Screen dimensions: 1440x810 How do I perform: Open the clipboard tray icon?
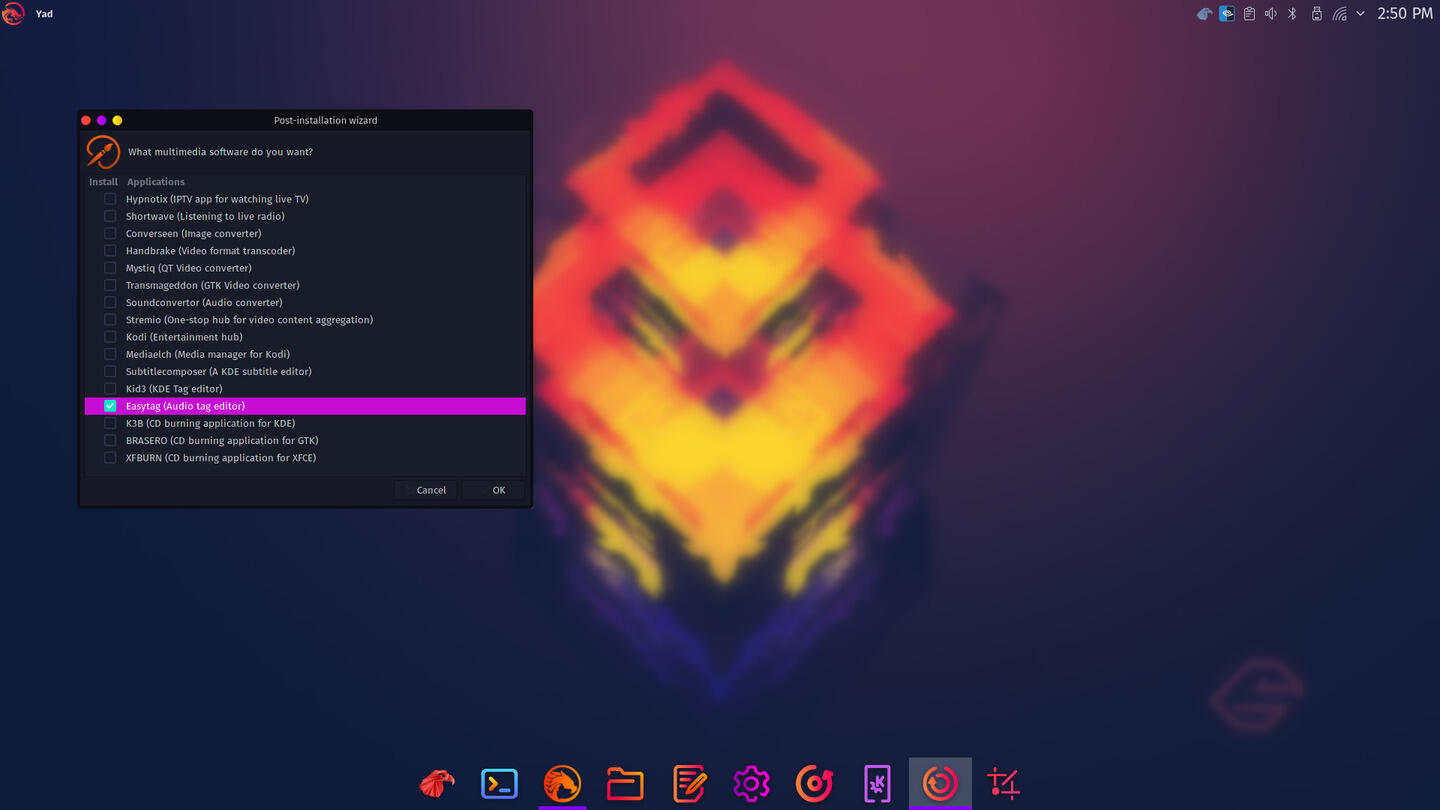click(1249, 14)
